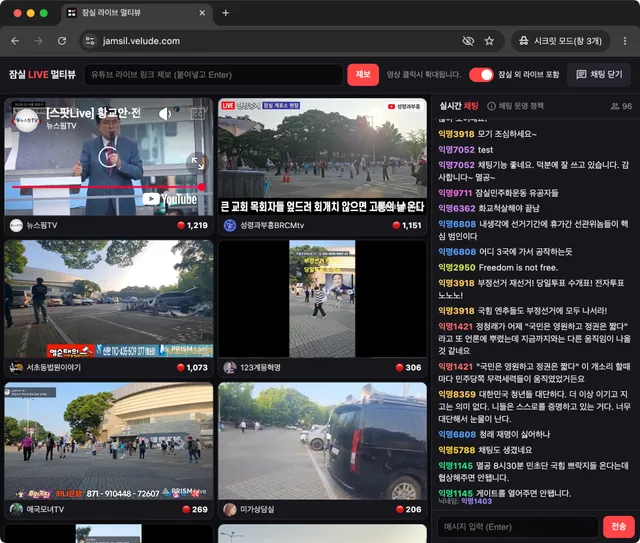Image resolution: width=640 pixels, height=543 pixels.
Task: Click the 실시간 채팅 header title
Action: pyautogui.click(x=459, y=106)
